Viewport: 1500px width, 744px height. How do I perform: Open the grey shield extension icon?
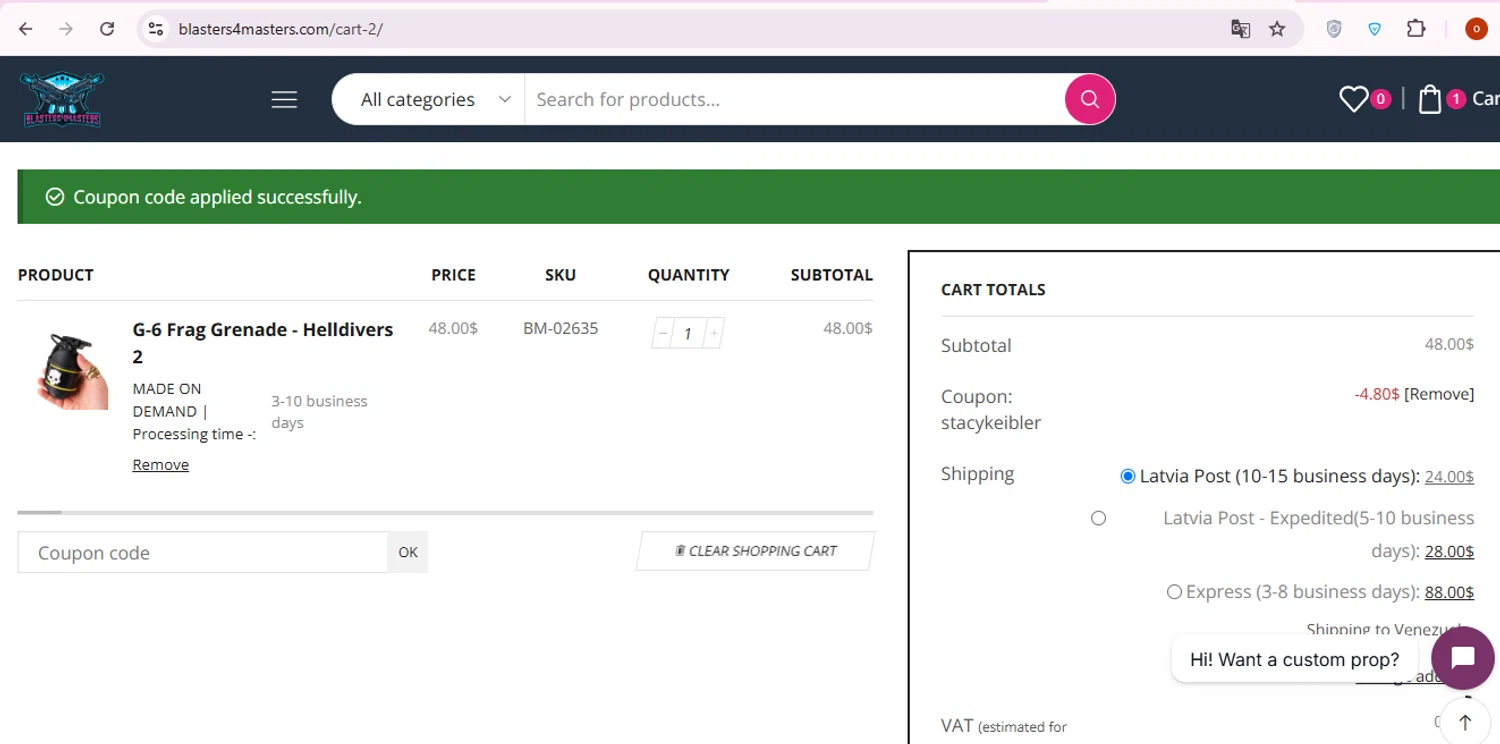(1334, 29)
